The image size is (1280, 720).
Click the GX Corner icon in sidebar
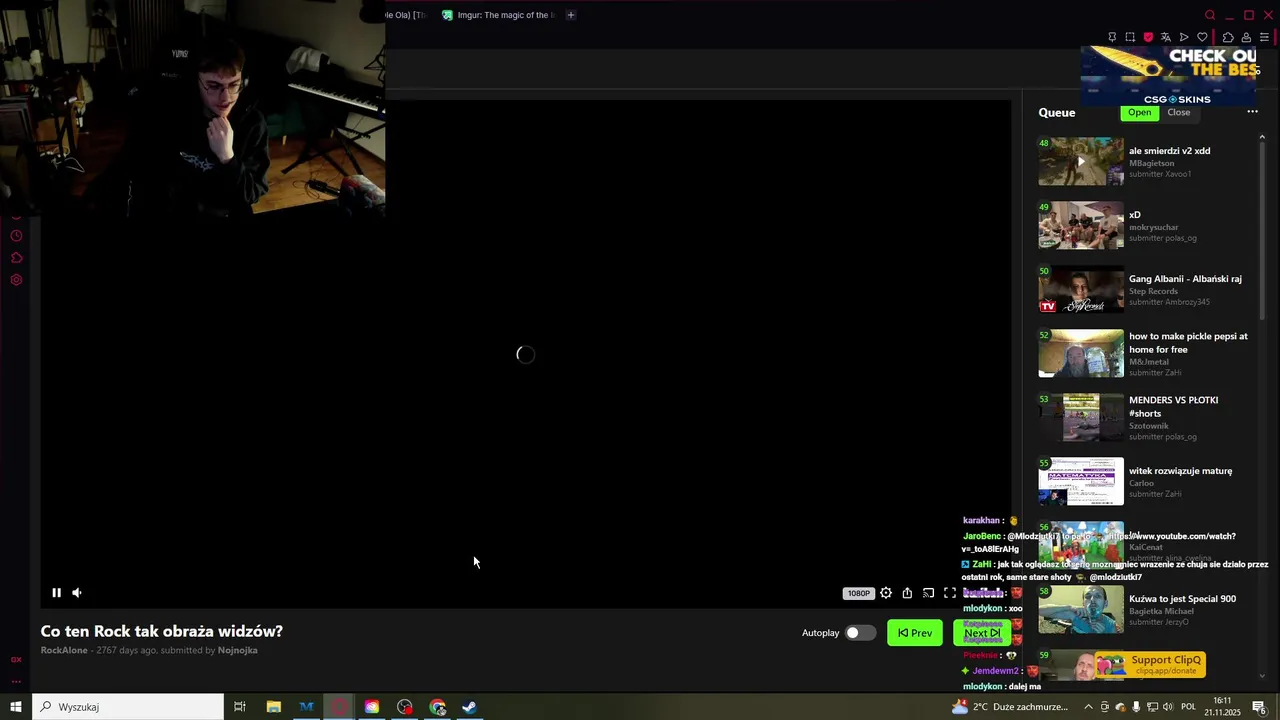[x=16, y=660]
